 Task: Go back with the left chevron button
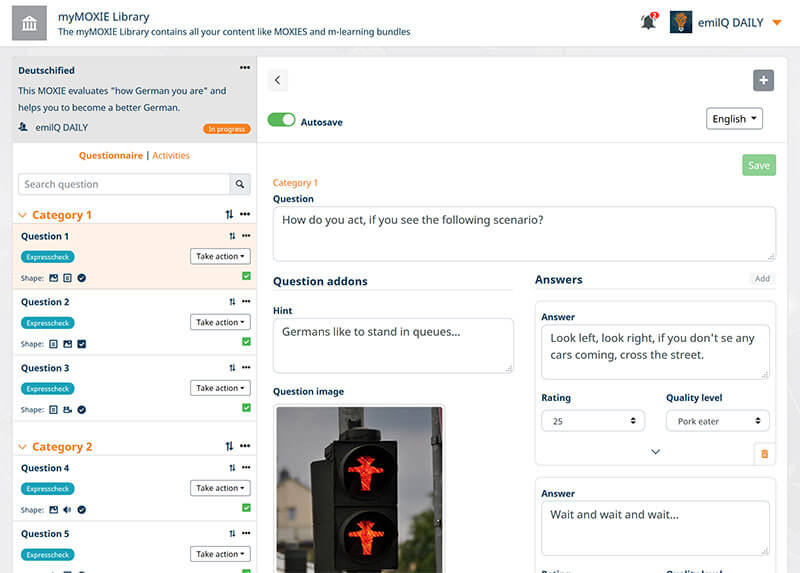coord(278,80)
